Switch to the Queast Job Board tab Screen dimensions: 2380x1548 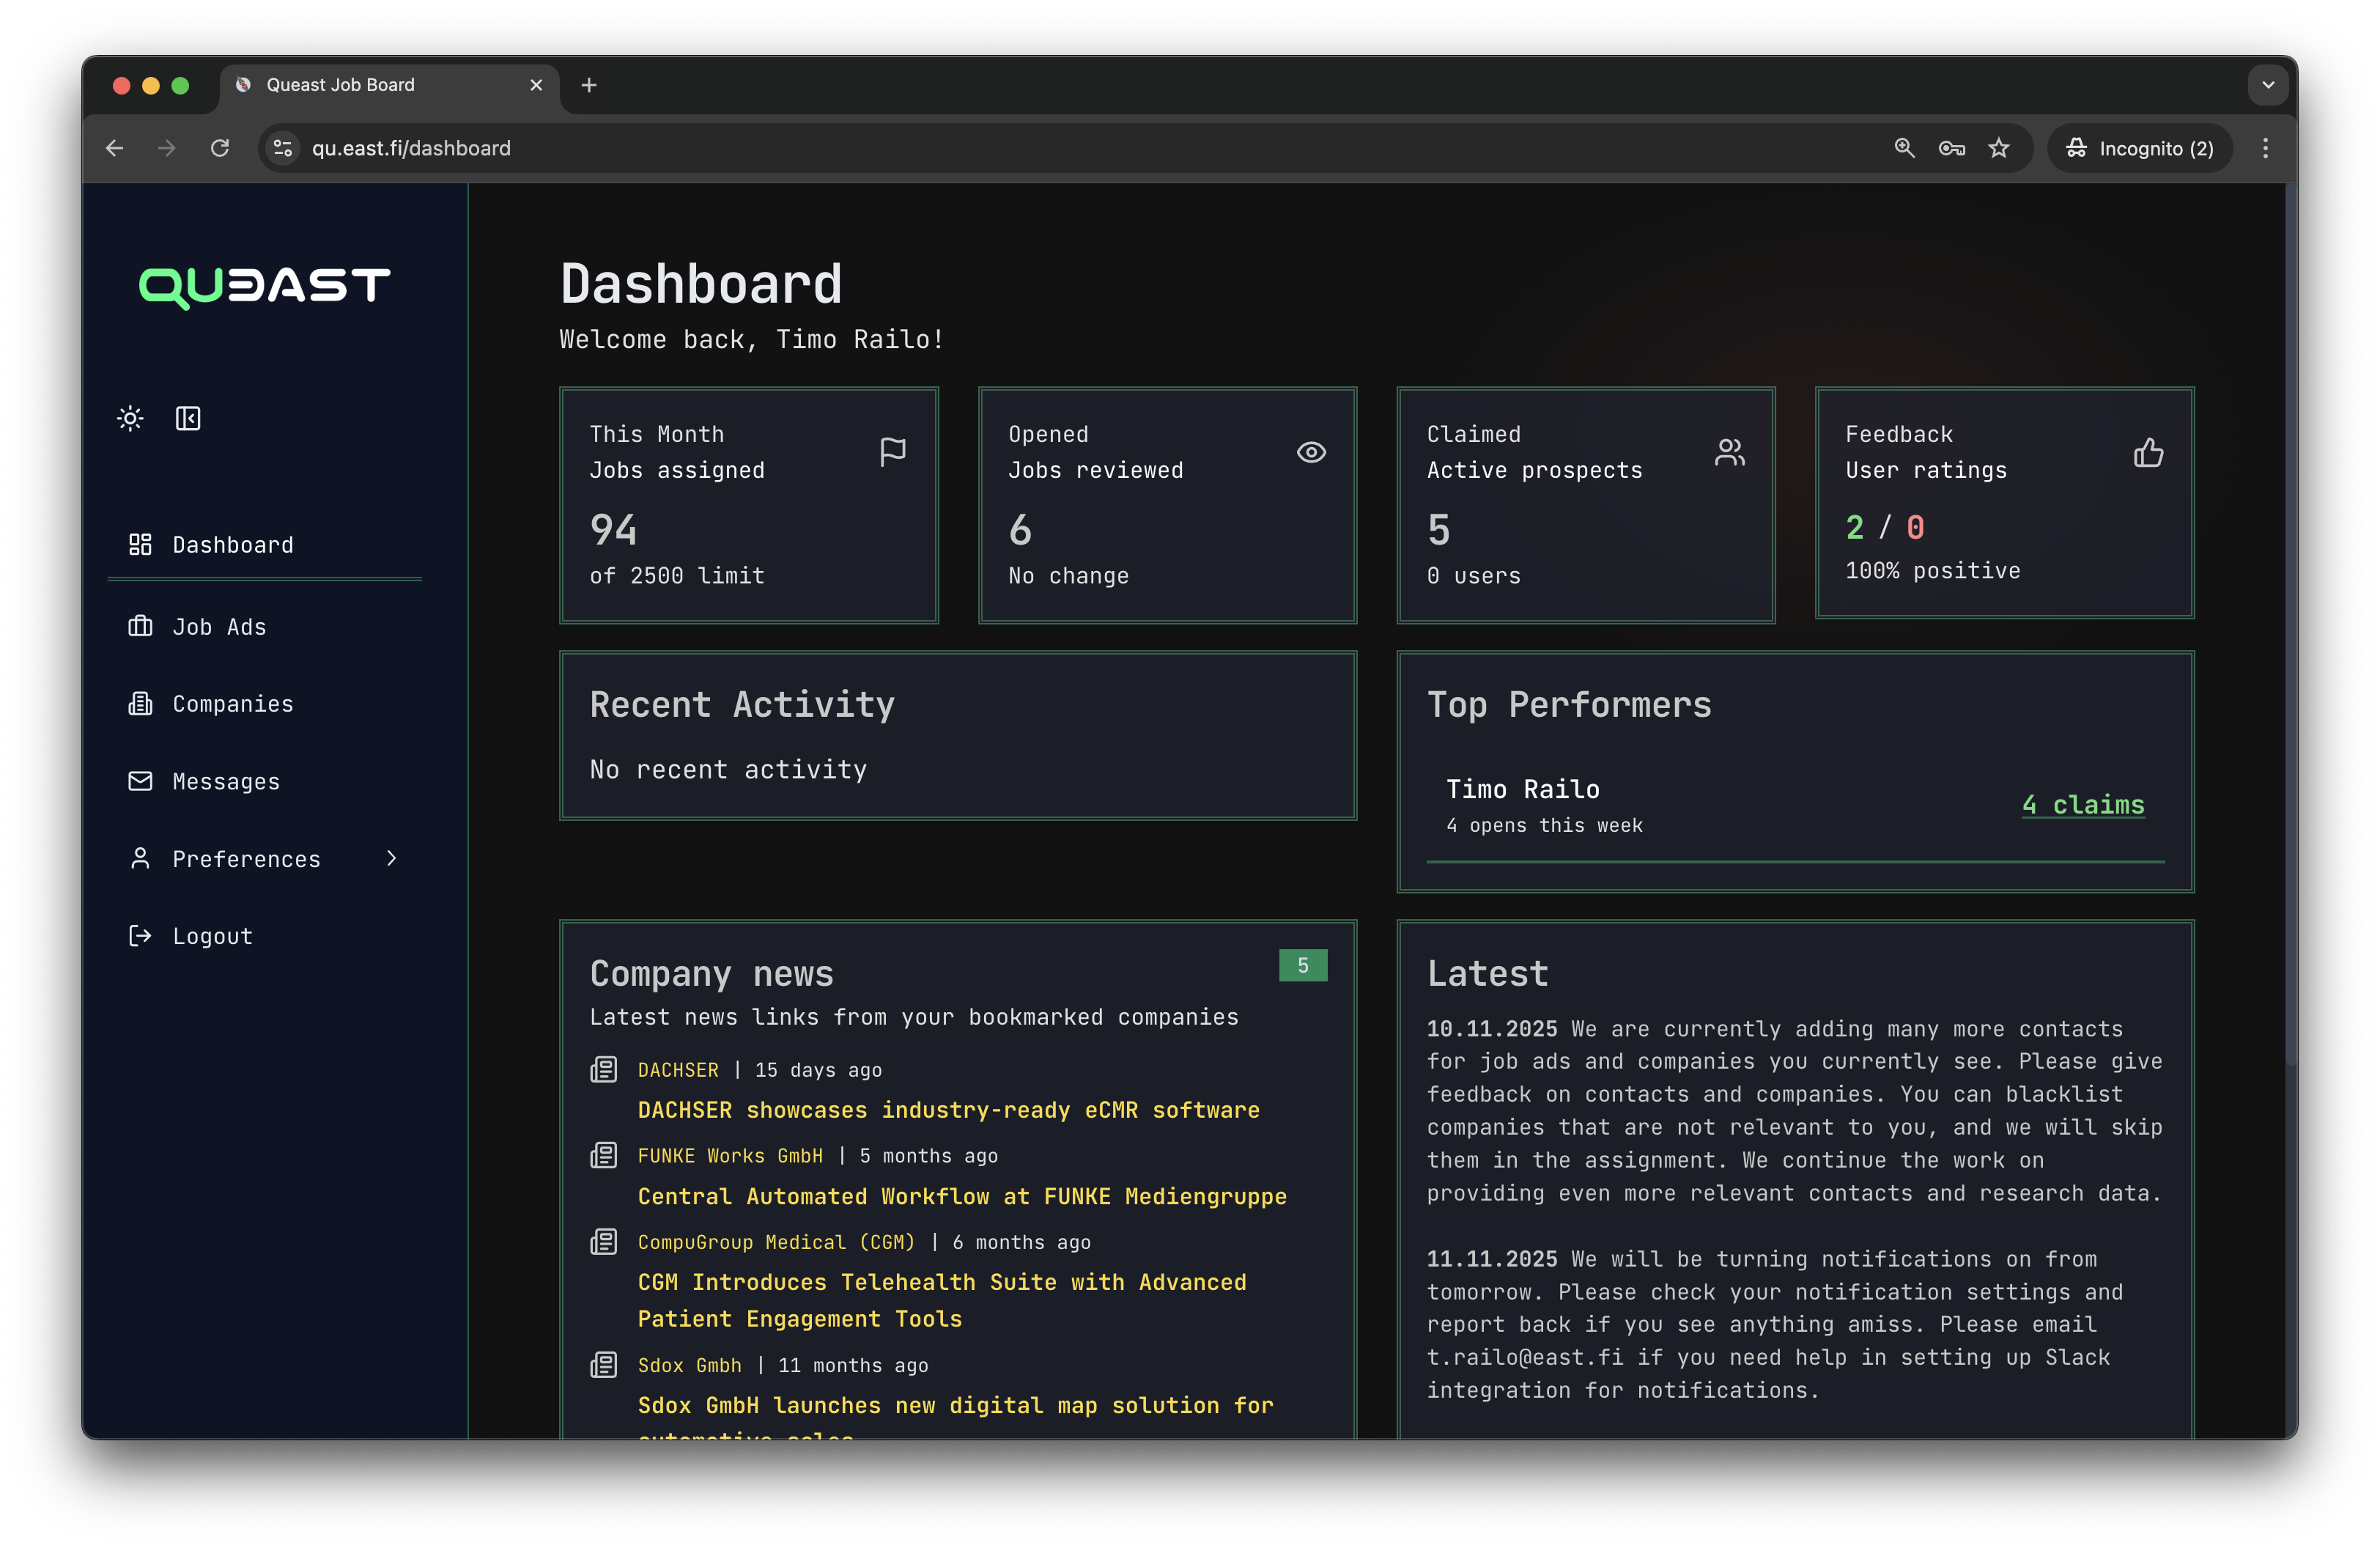click(x=339, y=85)
